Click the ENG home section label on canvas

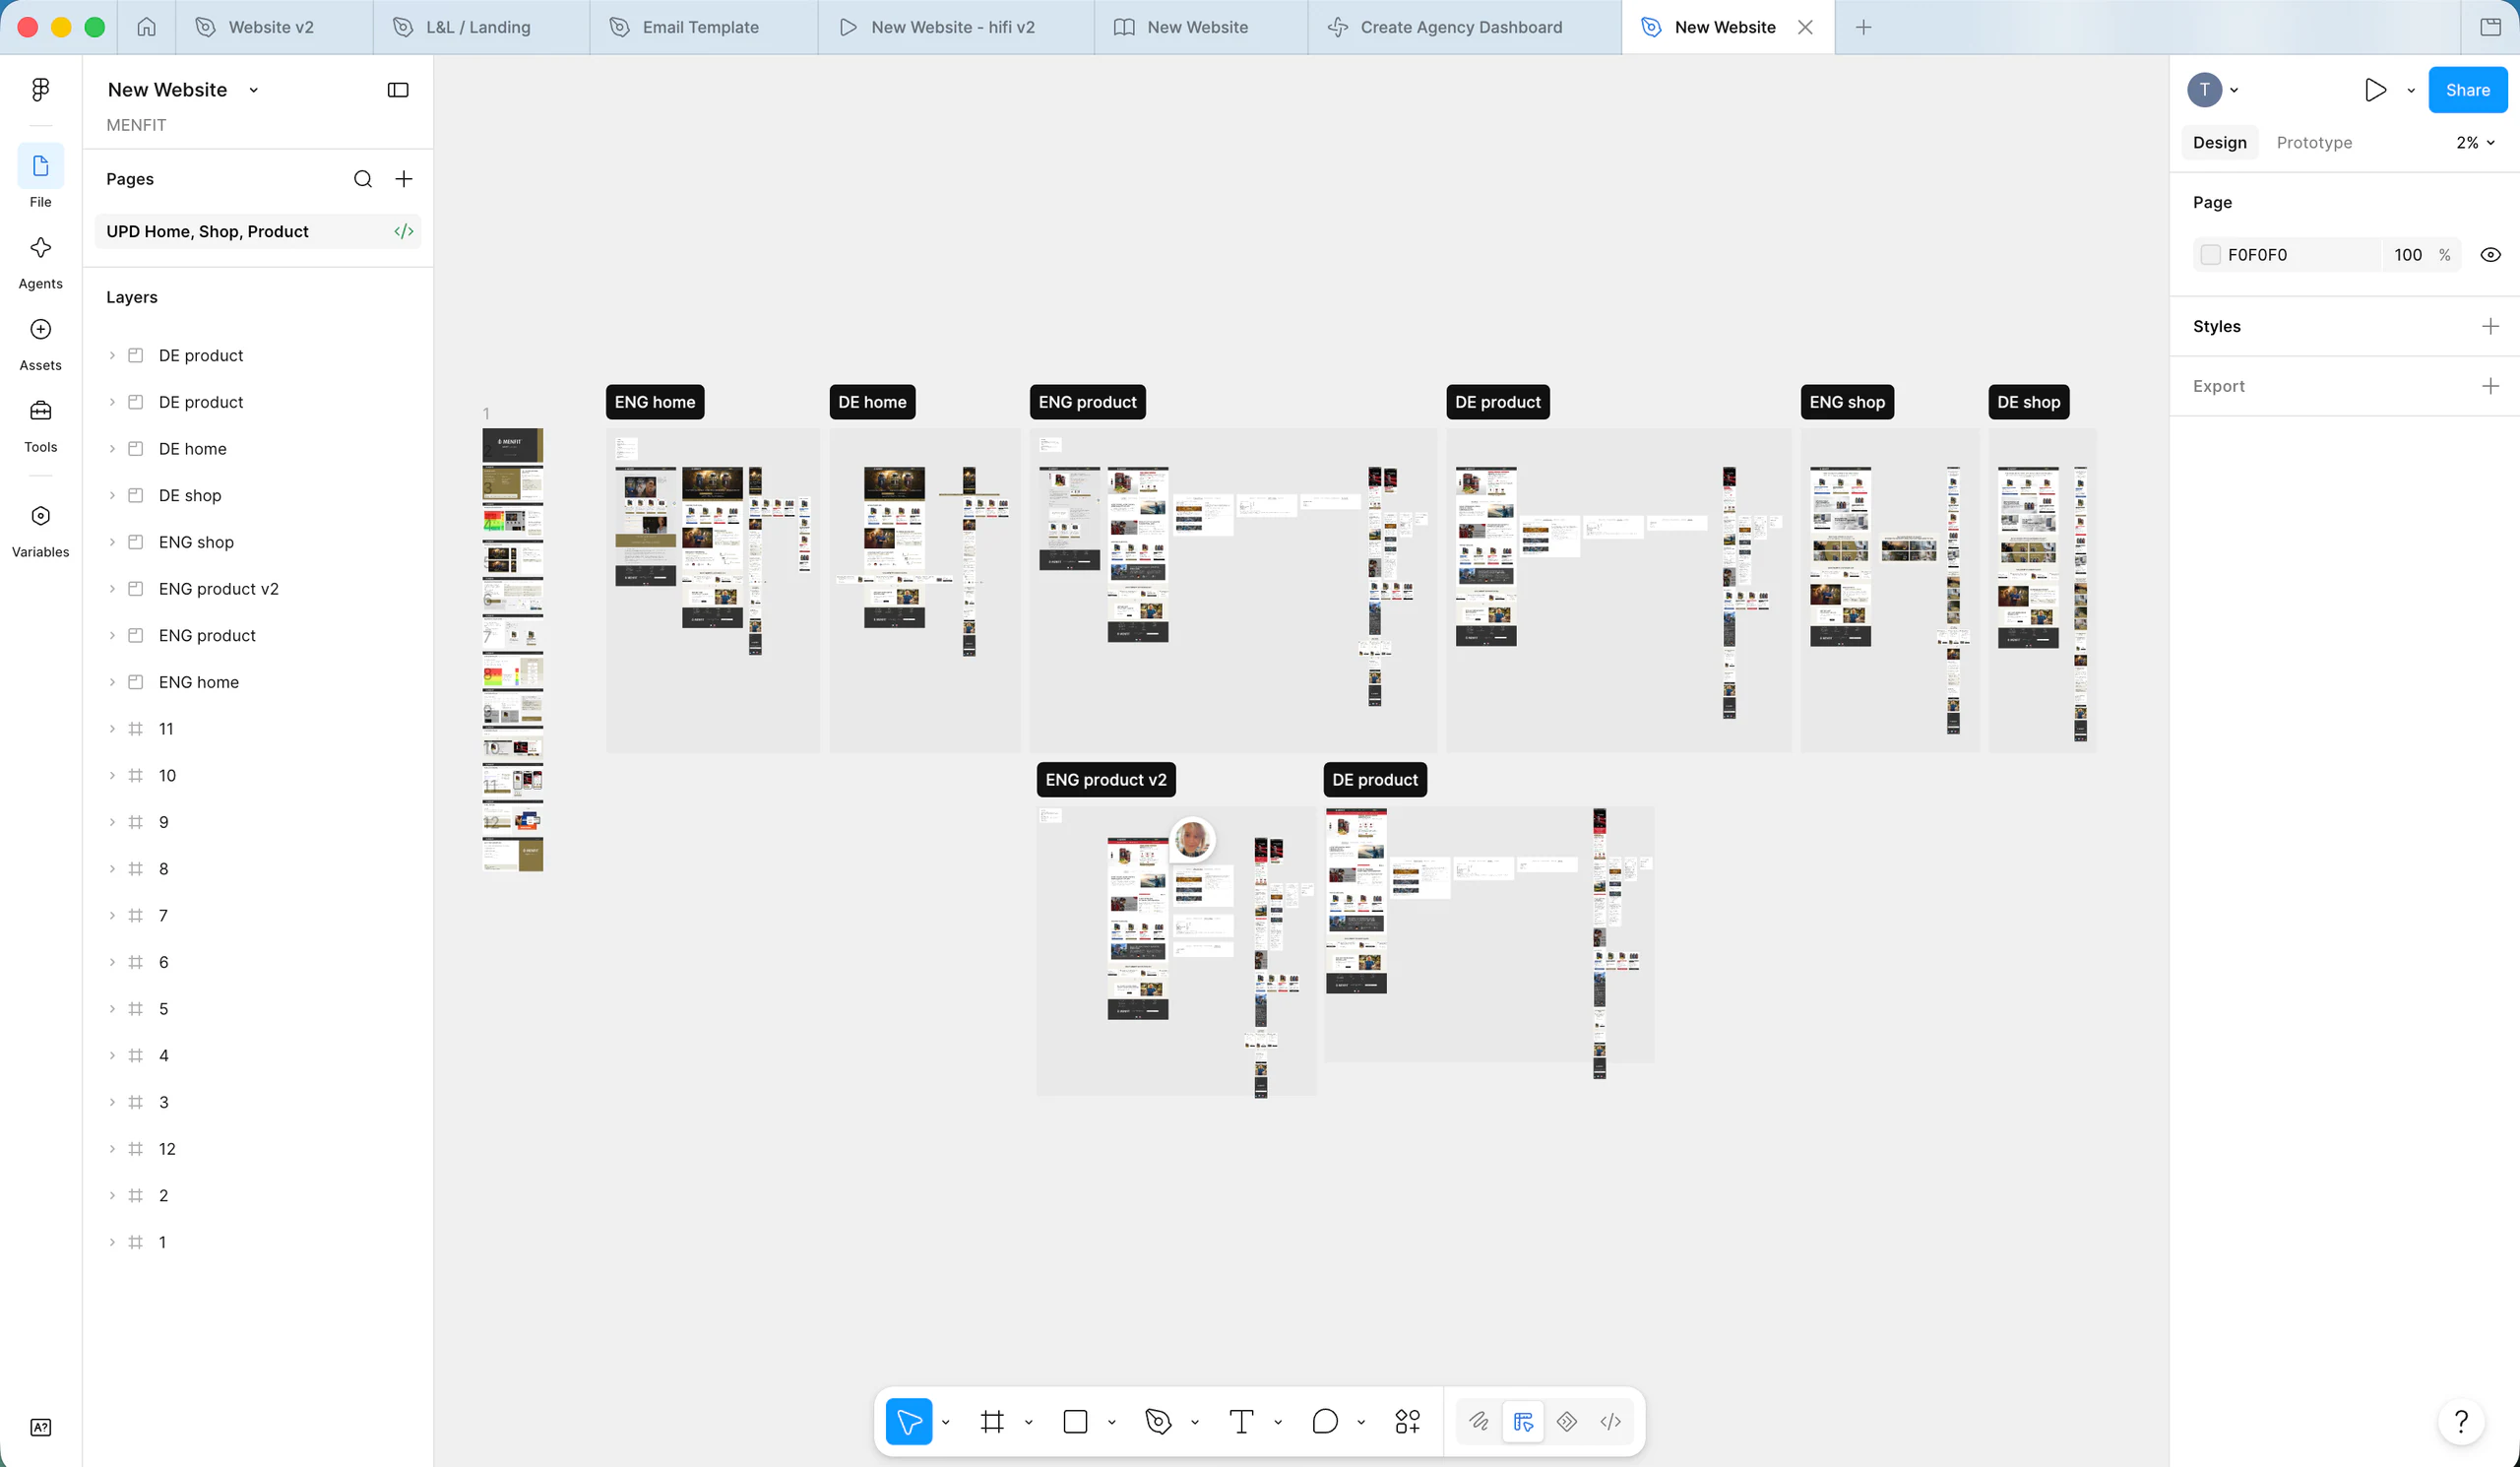pyautogui.click(x=655, y=402)
